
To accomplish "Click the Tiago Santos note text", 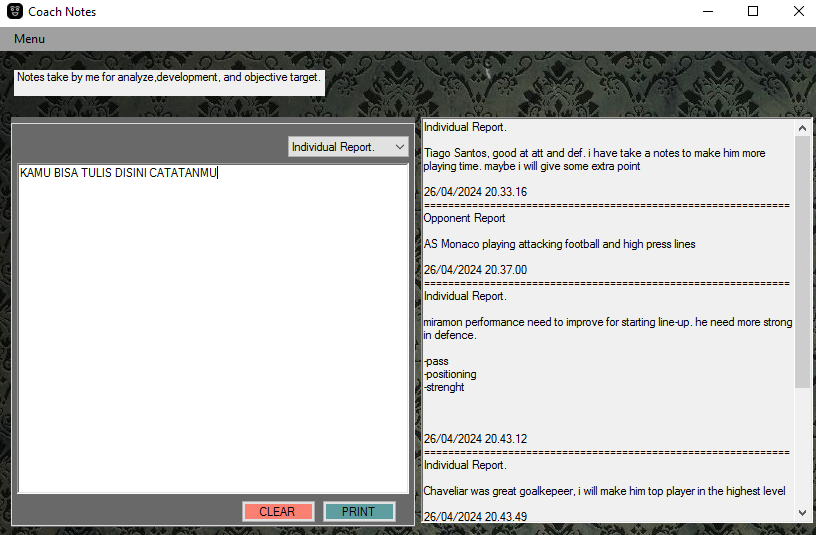I will click(594, 159).
